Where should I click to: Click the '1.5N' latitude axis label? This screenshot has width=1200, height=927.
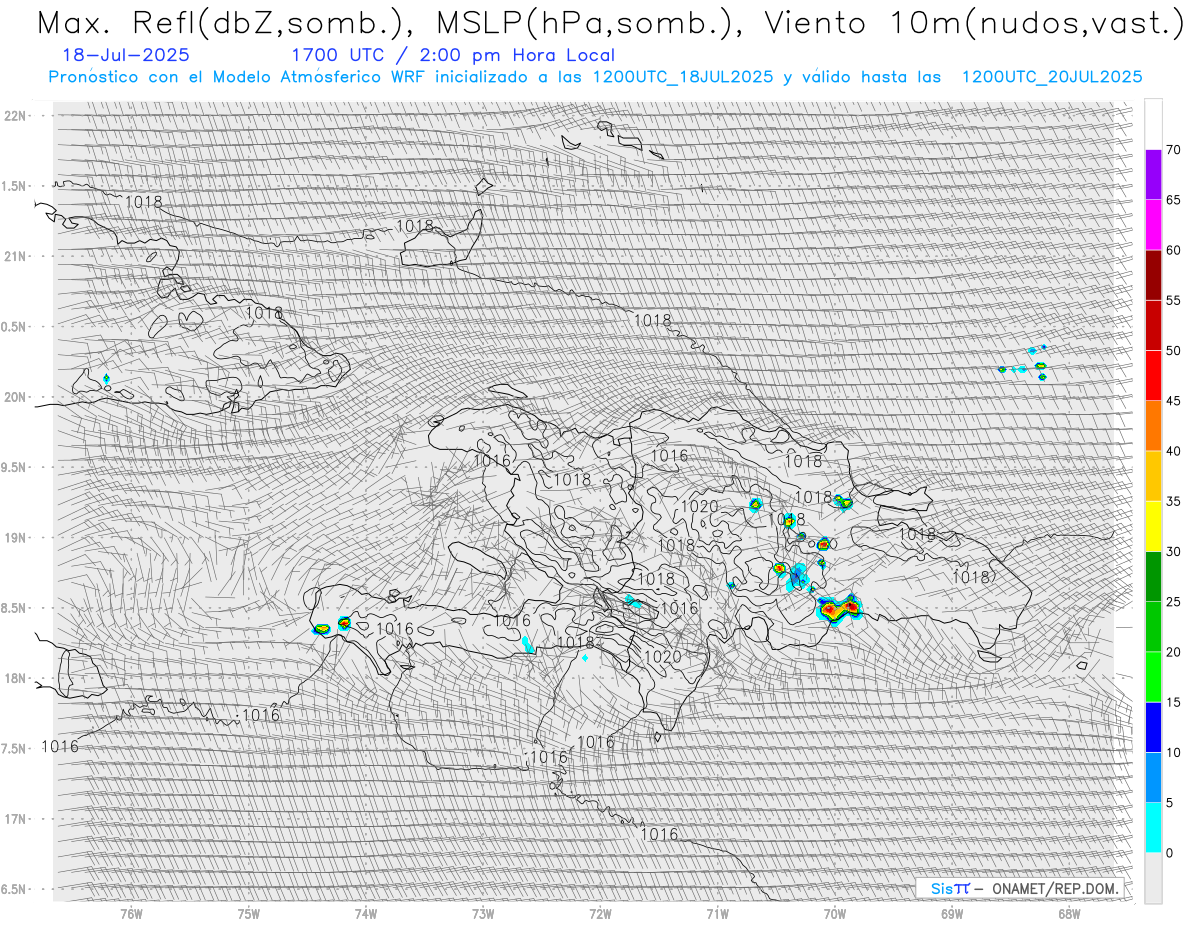[x=13, y=186]
